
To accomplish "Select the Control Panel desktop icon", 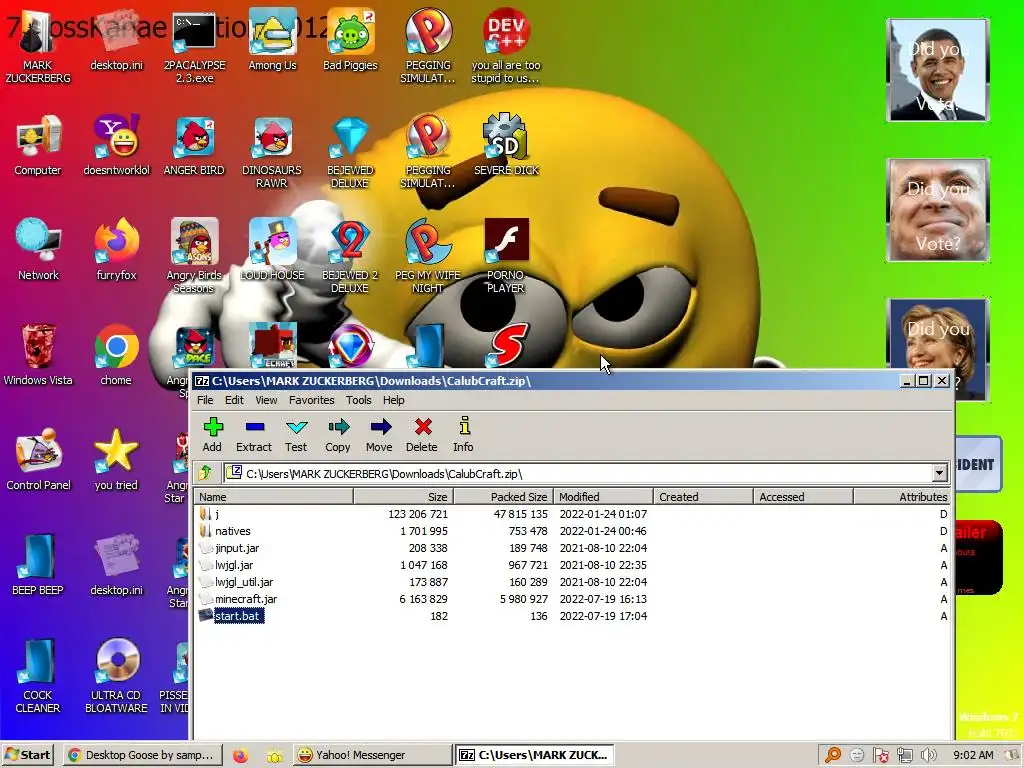I will (38, 460).
